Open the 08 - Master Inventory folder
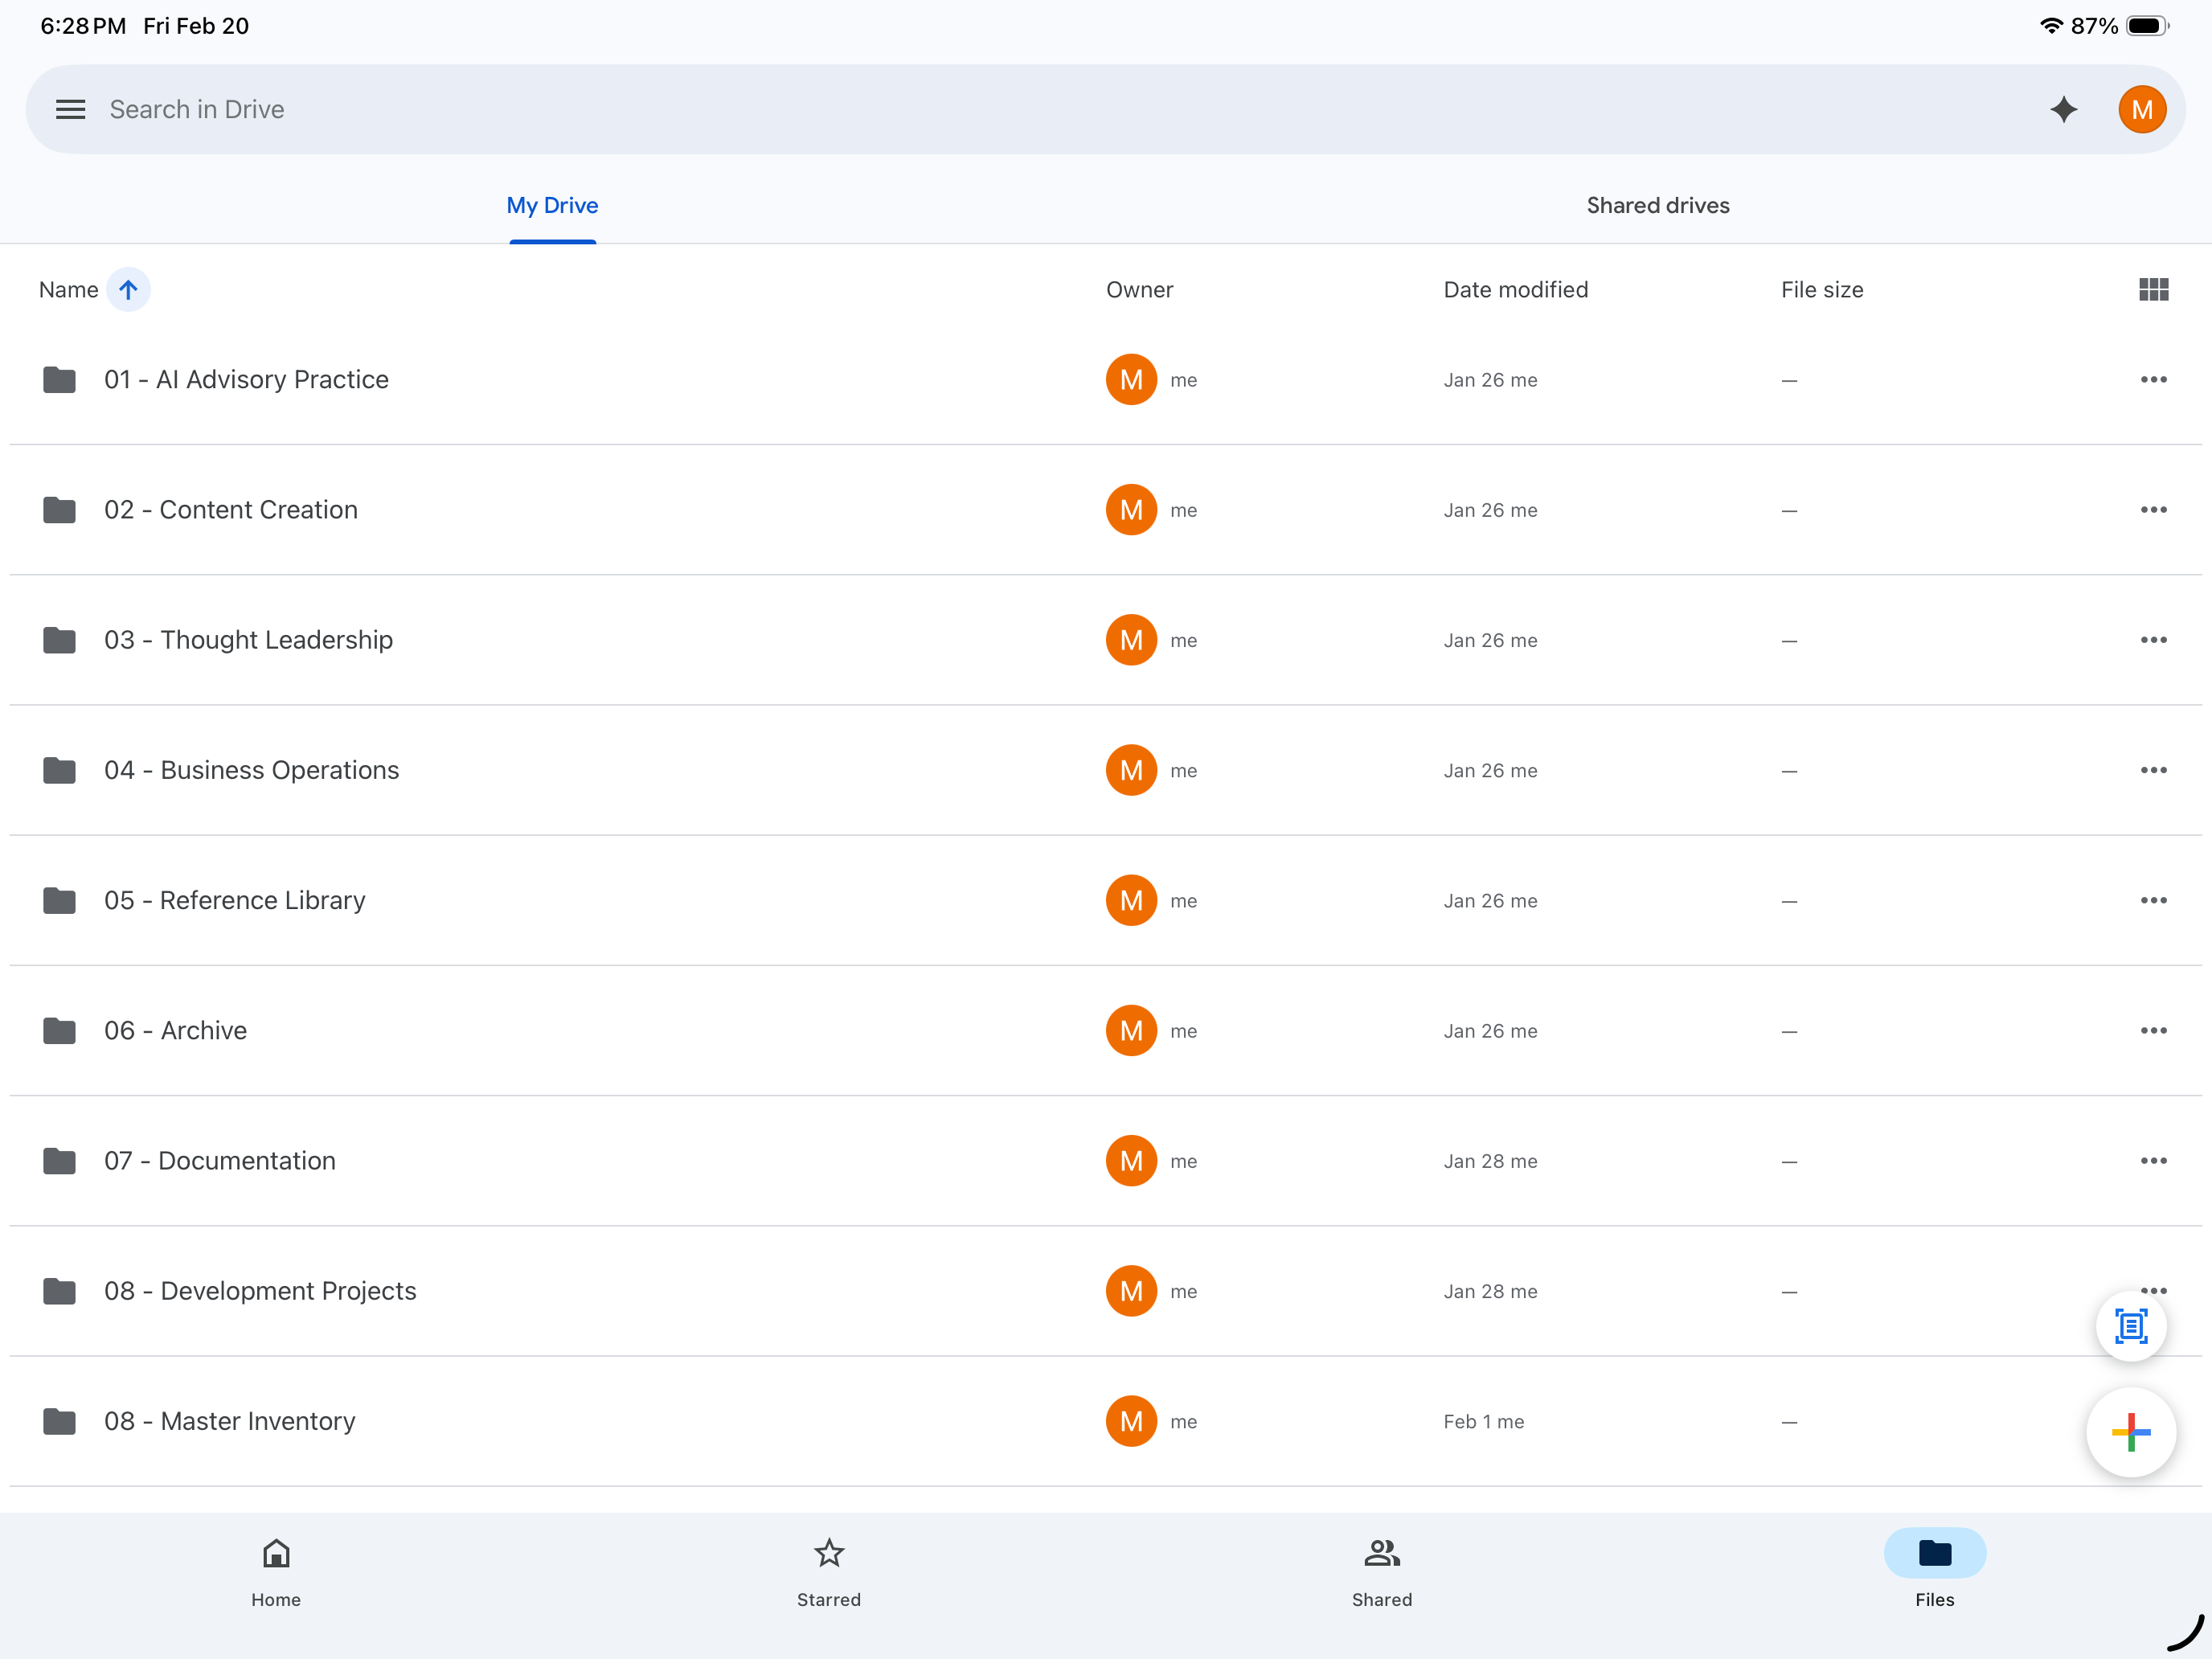The height and width of the screenshot is (1659, 2212). [x=229, y=1421]
